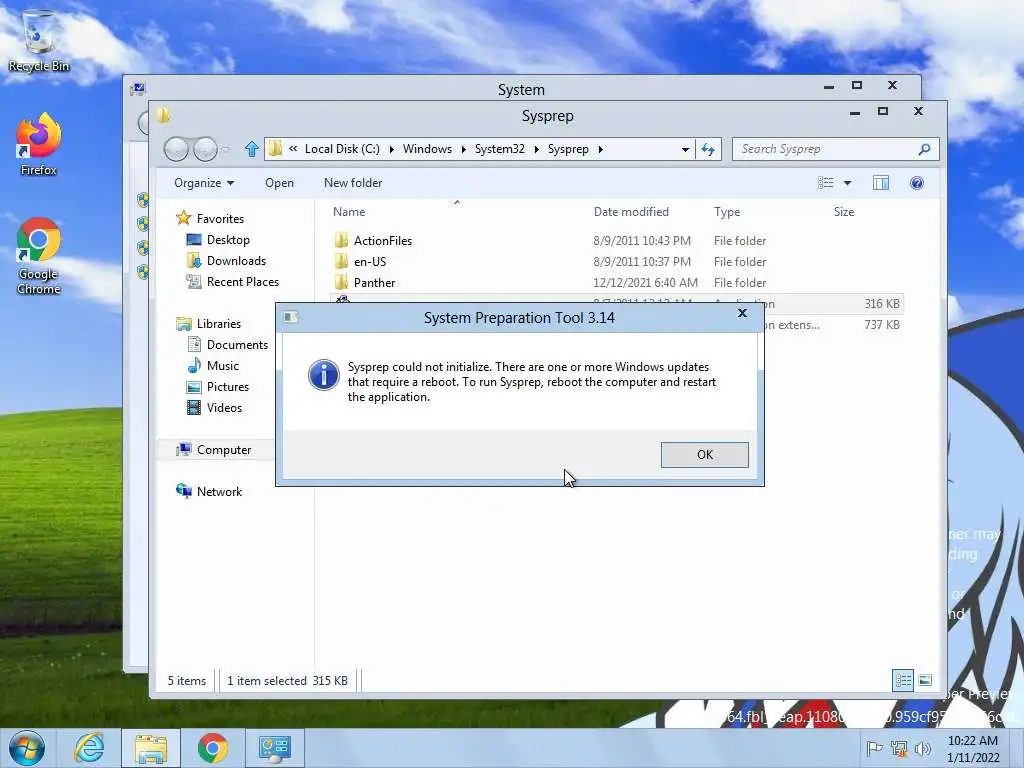Sort by the Date modified column header
The width and height of the screenshot is (1024, 768).
tap(631, 212)
